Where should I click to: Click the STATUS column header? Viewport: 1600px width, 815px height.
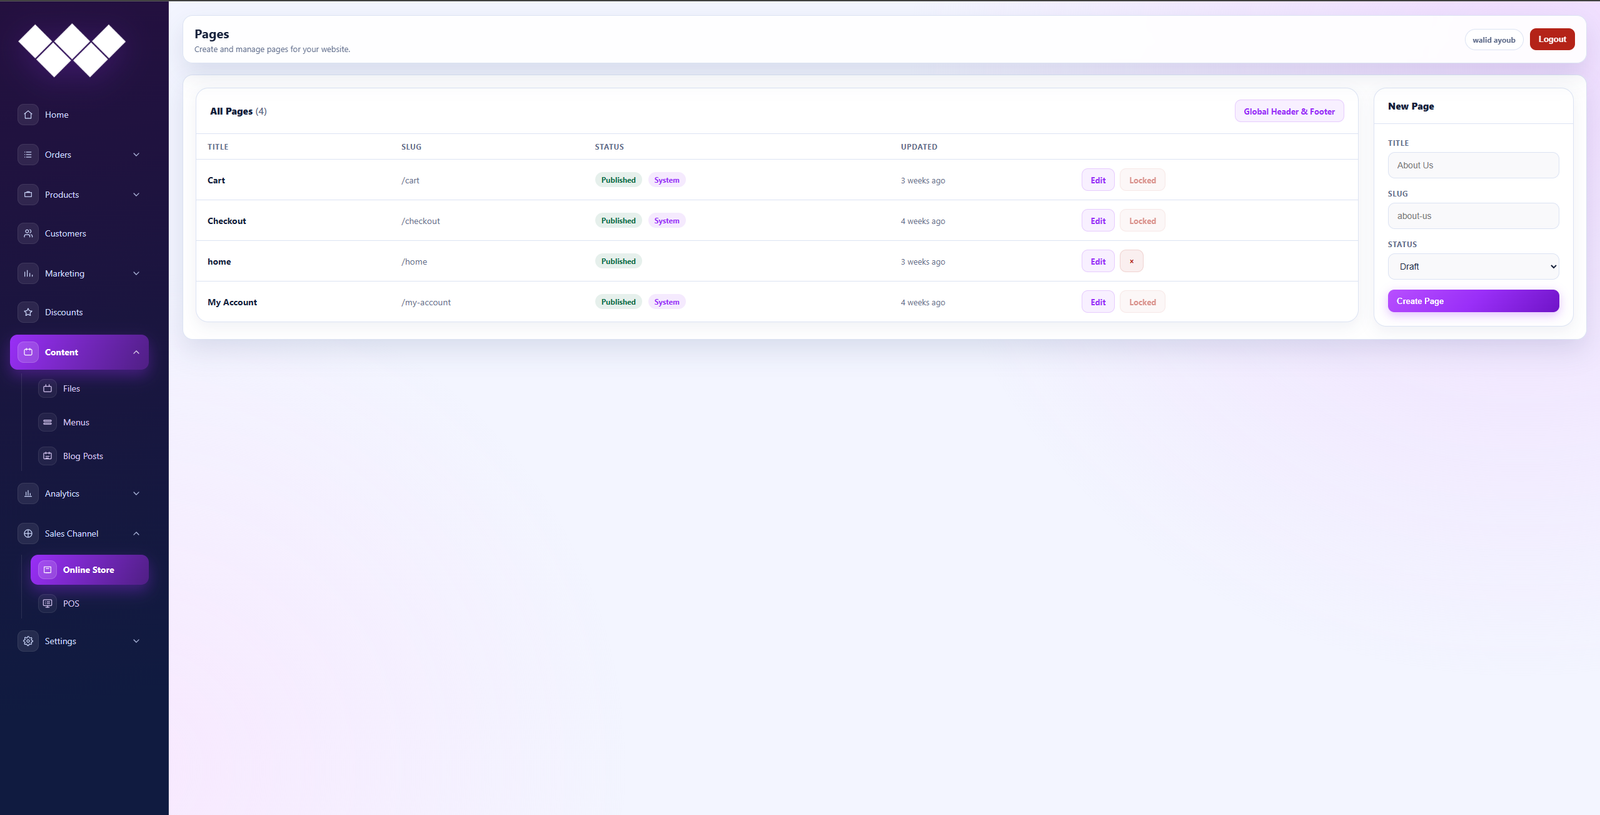point(609,147)
